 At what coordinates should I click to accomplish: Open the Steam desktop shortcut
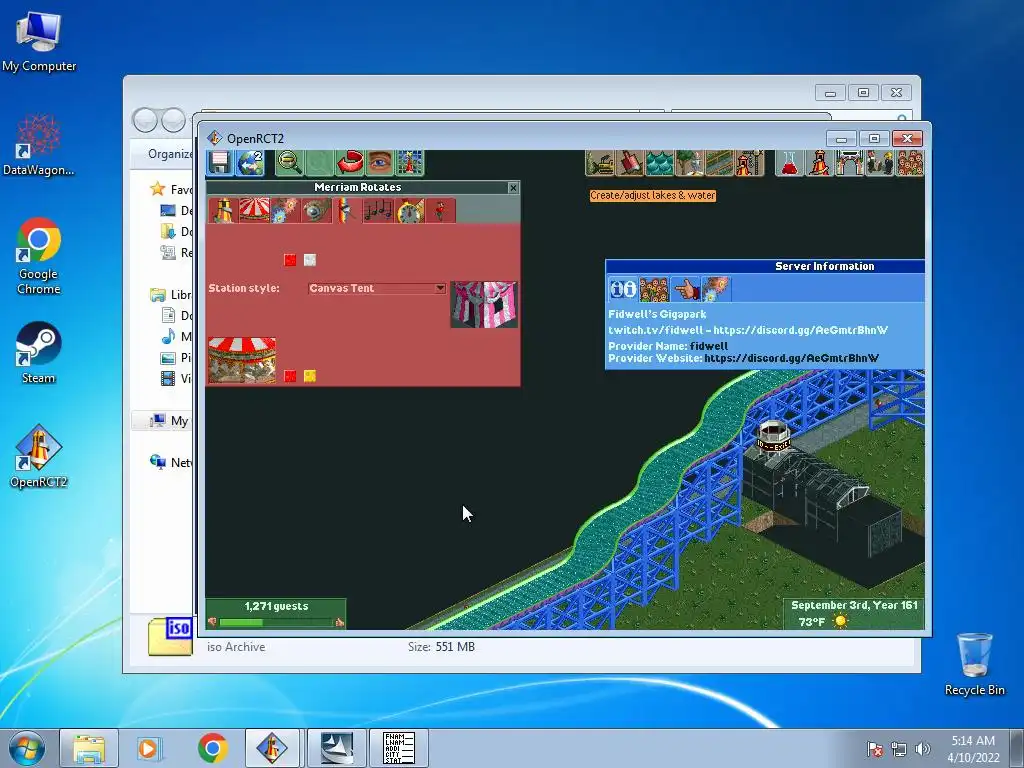pyautogui.click(x=39, y=353)
